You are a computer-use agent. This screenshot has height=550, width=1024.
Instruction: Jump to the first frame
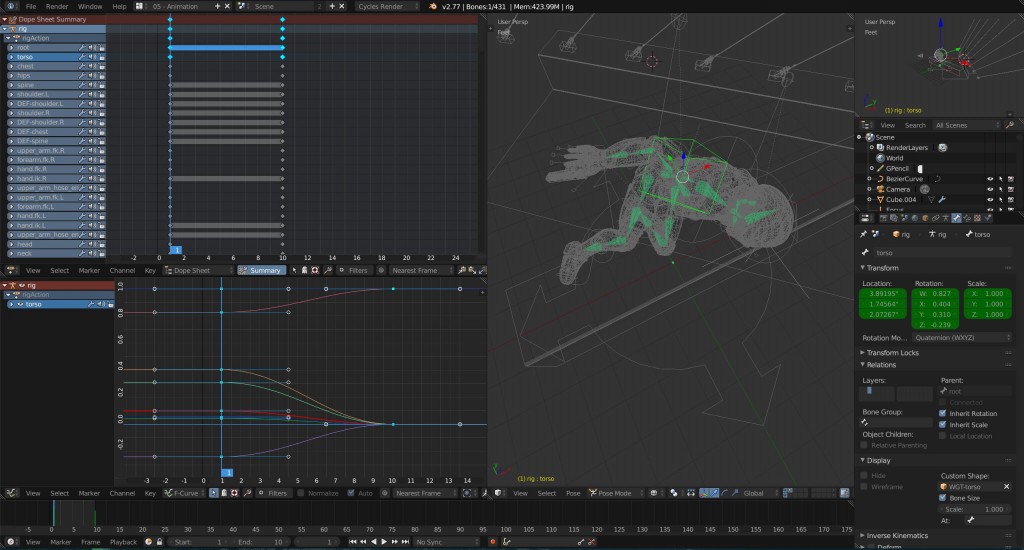coord(353,542)
